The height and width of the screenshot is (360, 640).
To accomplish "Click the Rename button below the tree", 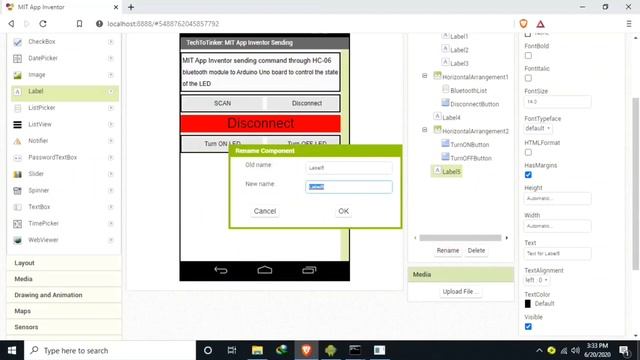I will [448, 251].
